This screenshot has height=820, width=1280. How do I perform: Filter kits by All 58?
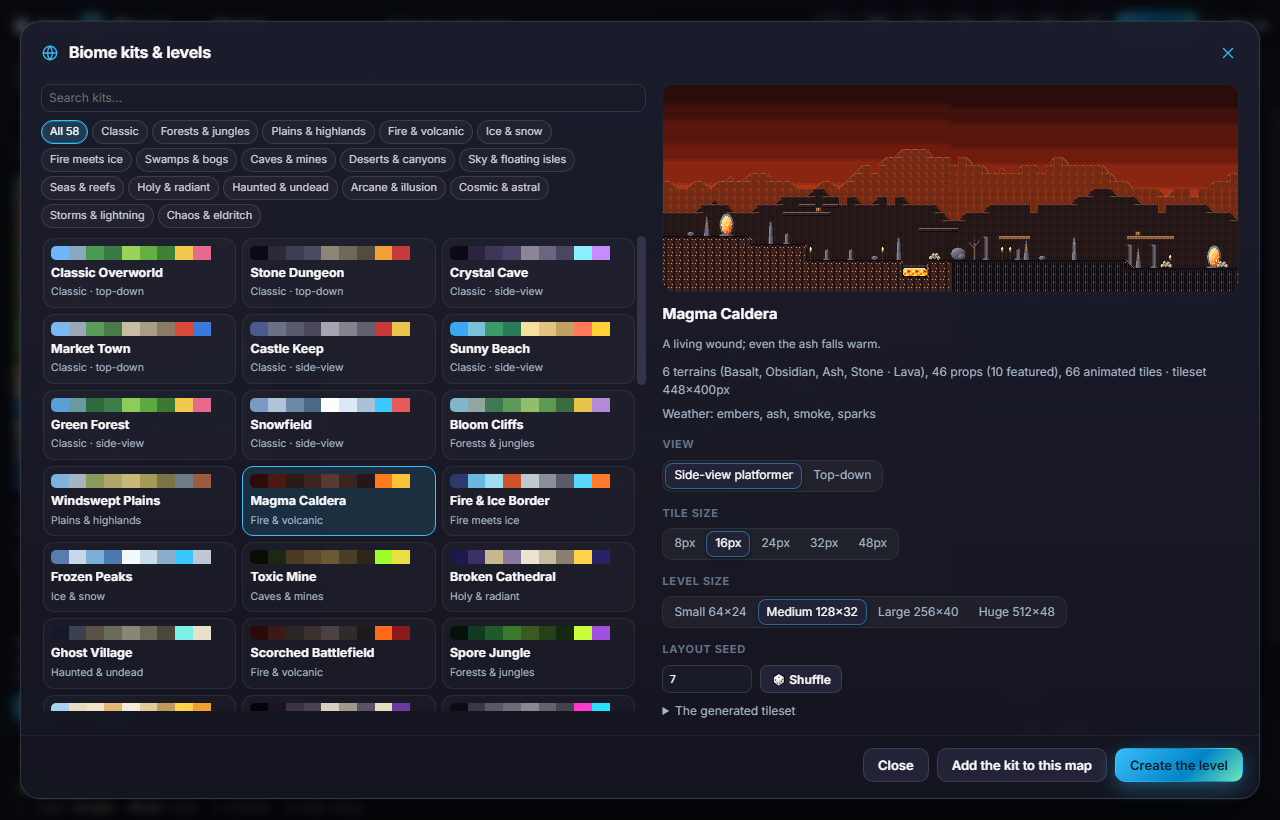click(65, 131)
